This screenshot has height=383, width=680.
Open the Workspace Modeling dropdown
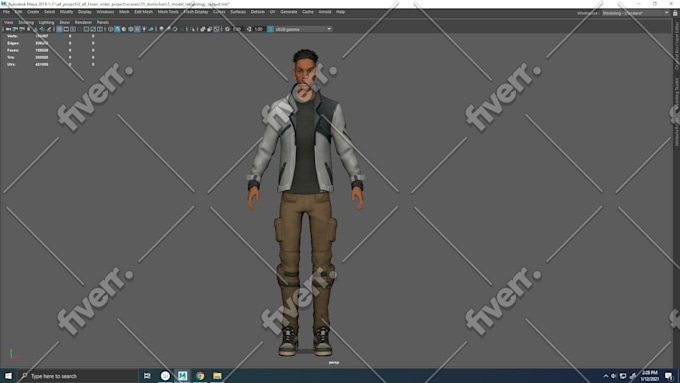coord(636,13)
